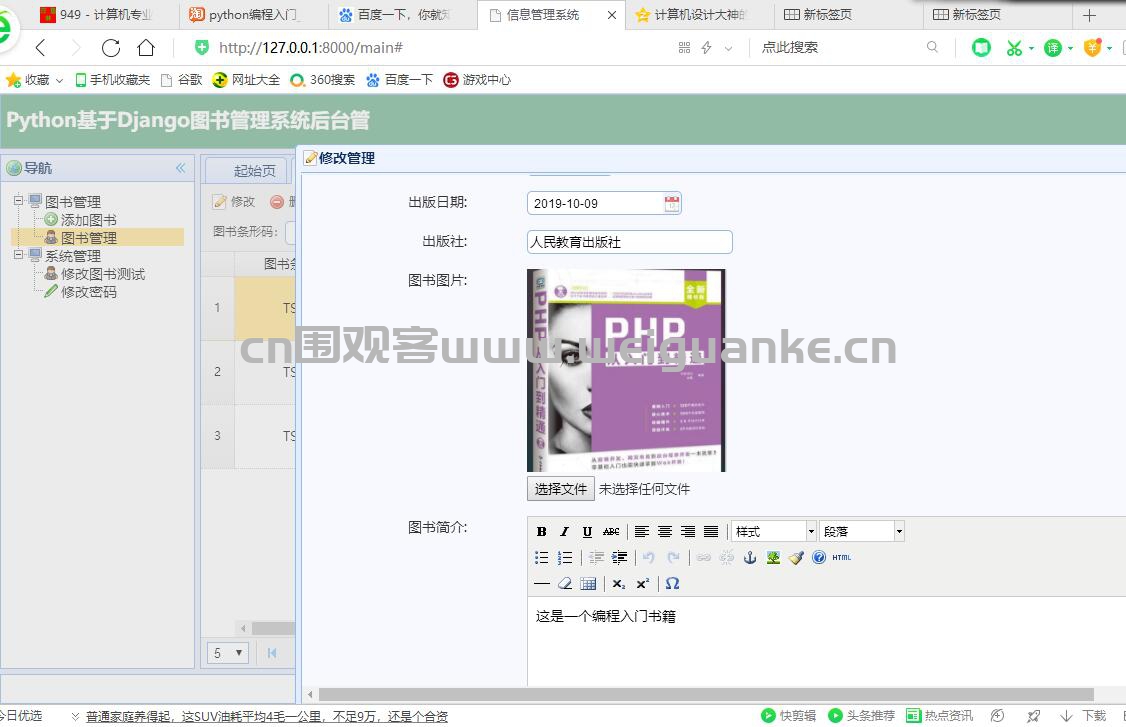Image resolution: width=1126 pixels, height=727 pixels.
Task: Insert a hyperlink with the chain icon
Action: 704,557
